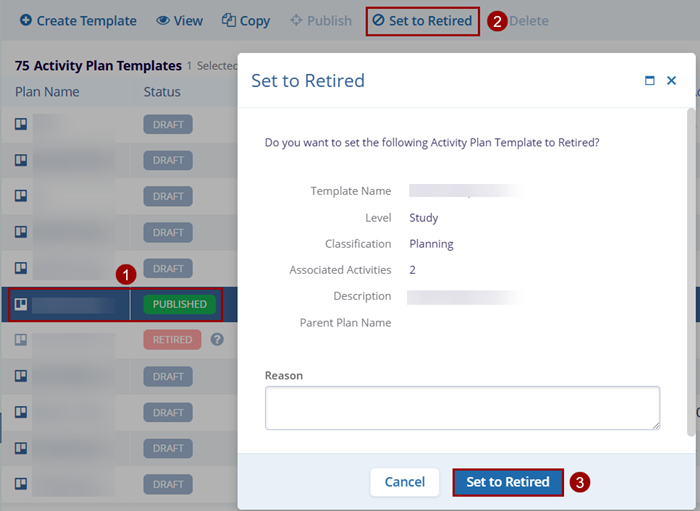
Task: Click the Create Template plus icon
Action: pyautogui.click(x=26, y=20)
